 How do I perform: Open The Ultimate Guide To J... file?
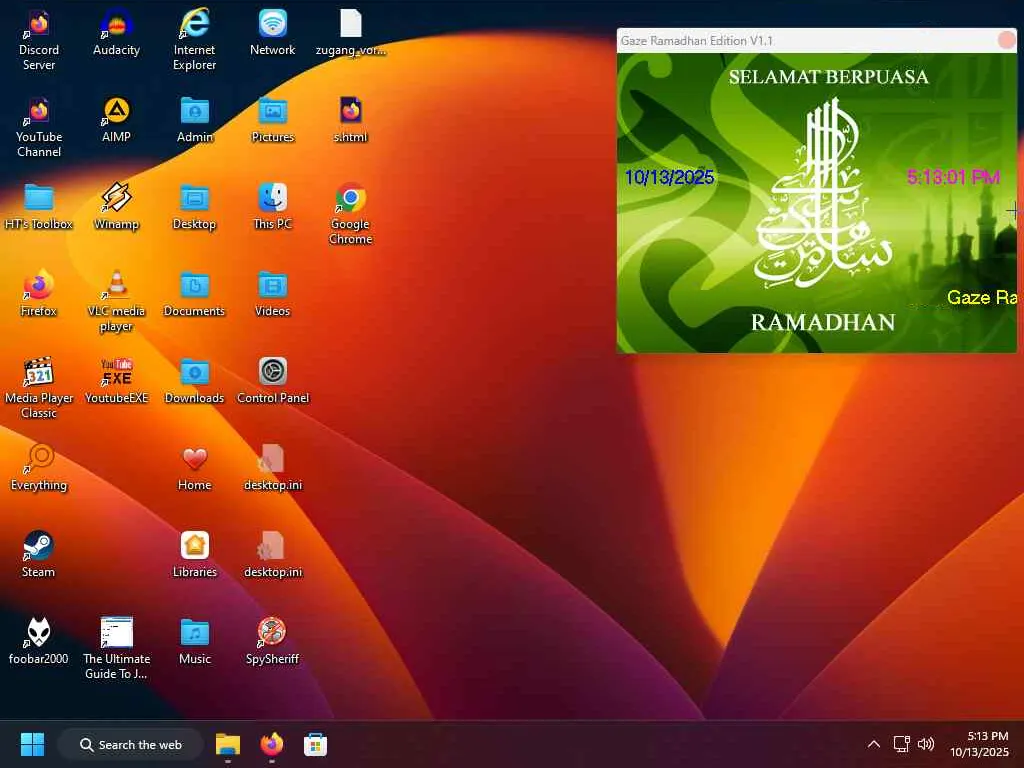point(116,648)
